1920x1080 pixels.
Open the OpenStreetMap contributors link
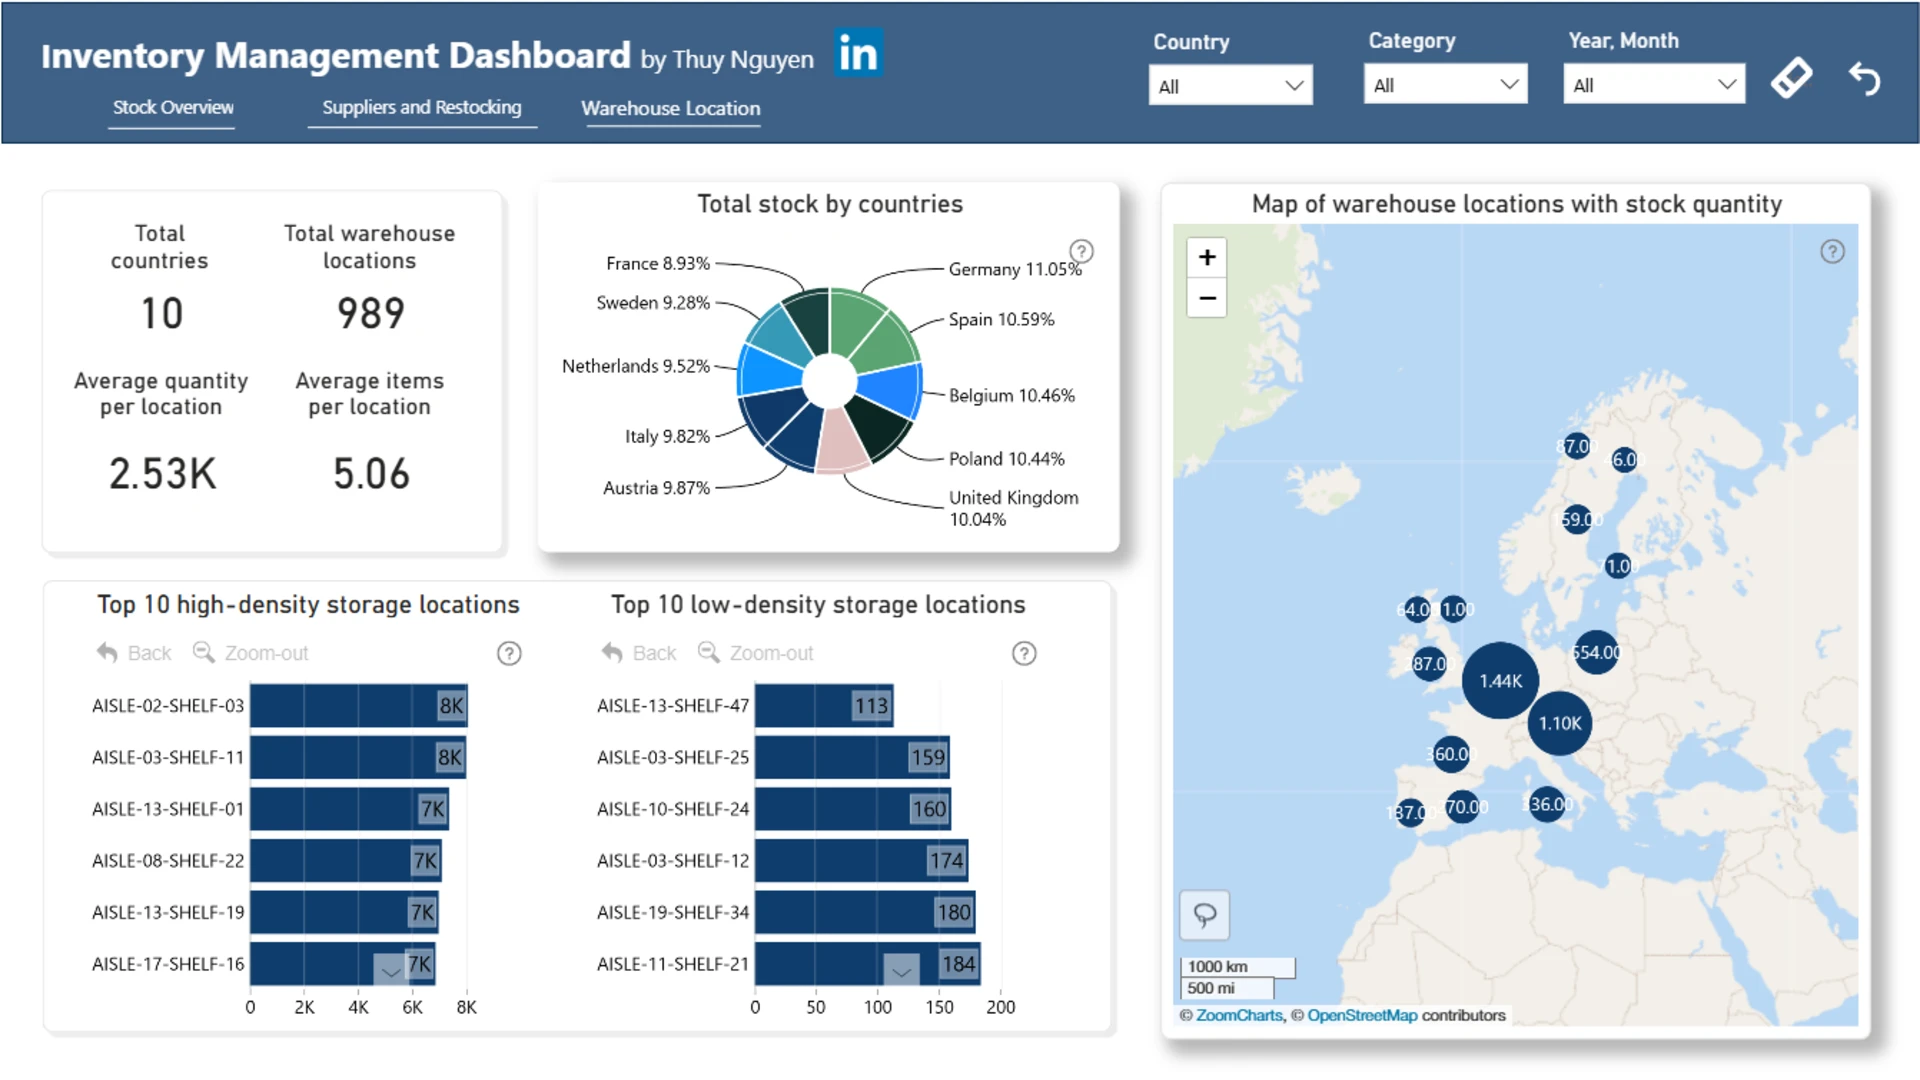1362,1015
